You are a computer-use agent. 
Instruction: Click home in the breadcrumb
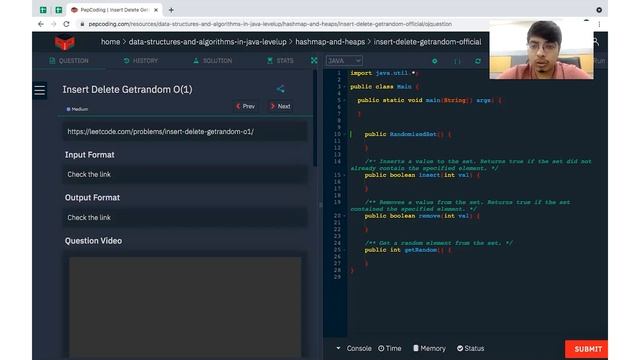111,42
